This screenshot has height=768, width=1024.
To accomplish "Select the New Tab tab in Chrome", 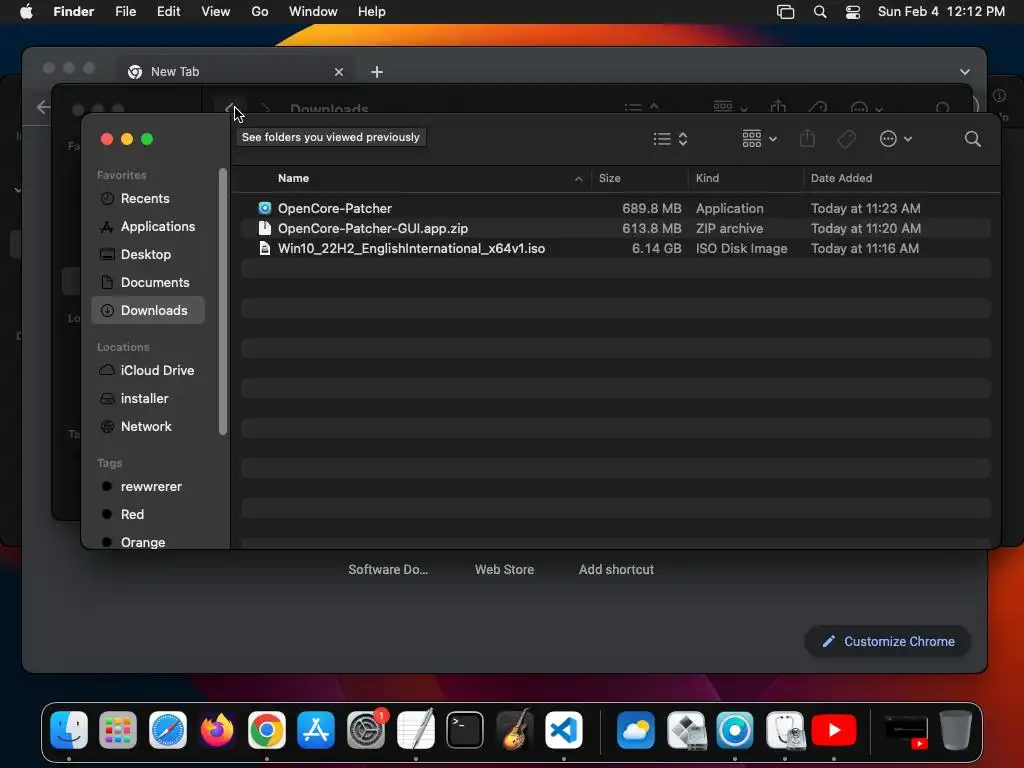I will click(x=236, y=72).
